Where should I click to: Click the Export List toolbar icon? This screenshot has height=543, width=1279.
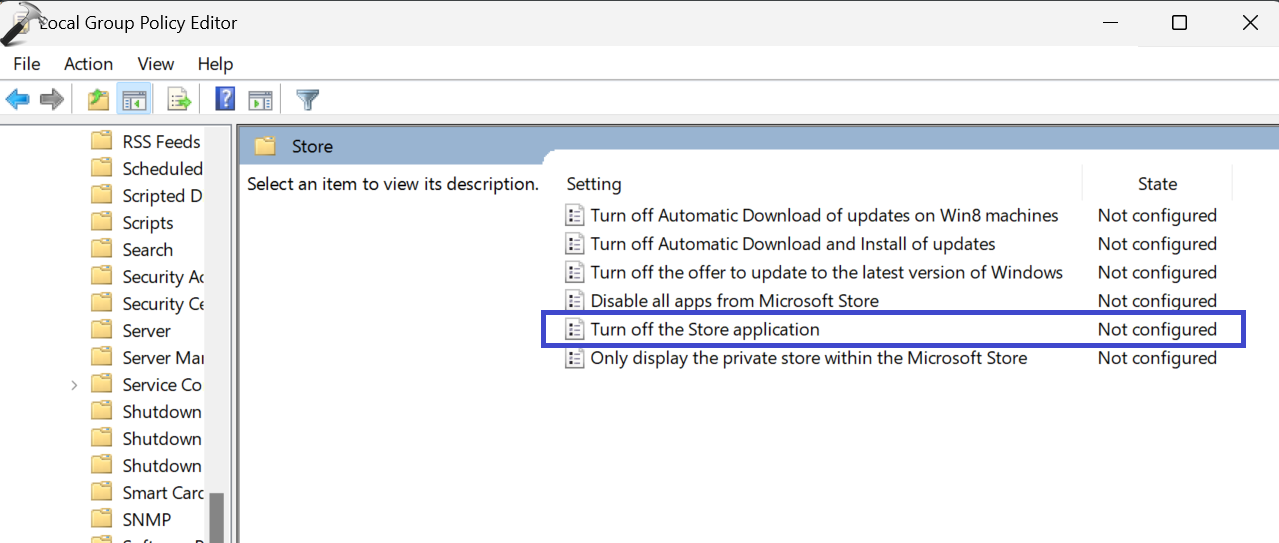pyautogui.click(x=179, y=99)
